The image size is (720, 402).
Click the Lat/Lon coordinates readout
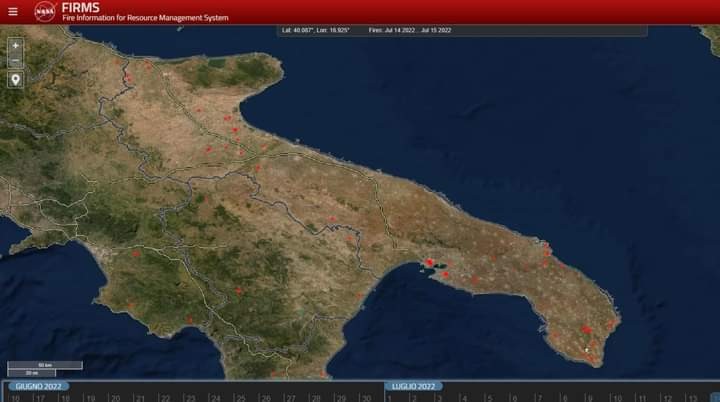(x=316, y=31)
